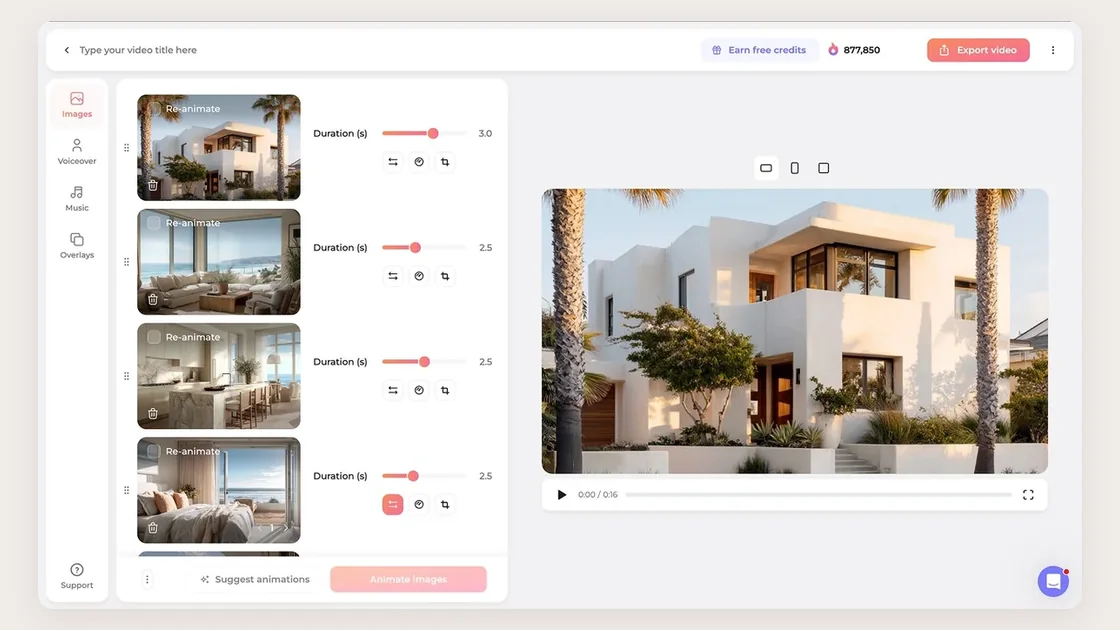Play the video preview
Screen dimensions: 1120x630
pos(561,494)
